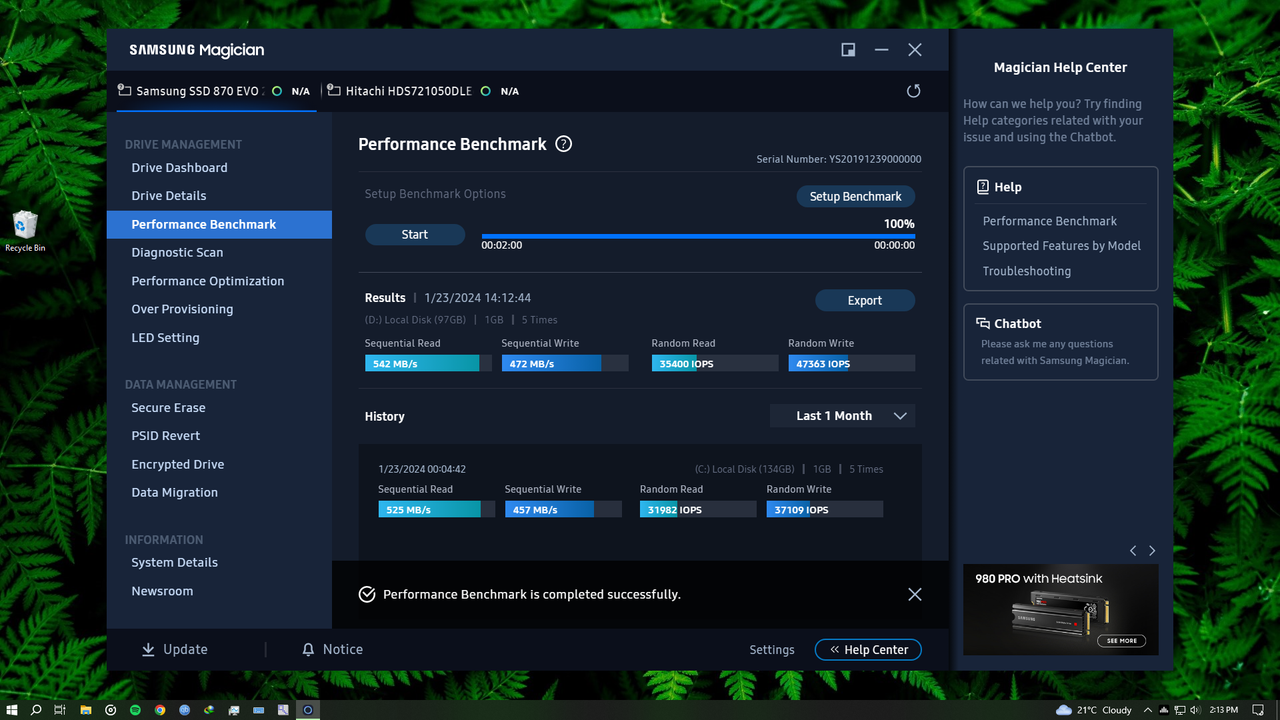Click the benchmark progress bar at 100%
1280x720 pixels.
pyautogui.click(x=698, y=237)
